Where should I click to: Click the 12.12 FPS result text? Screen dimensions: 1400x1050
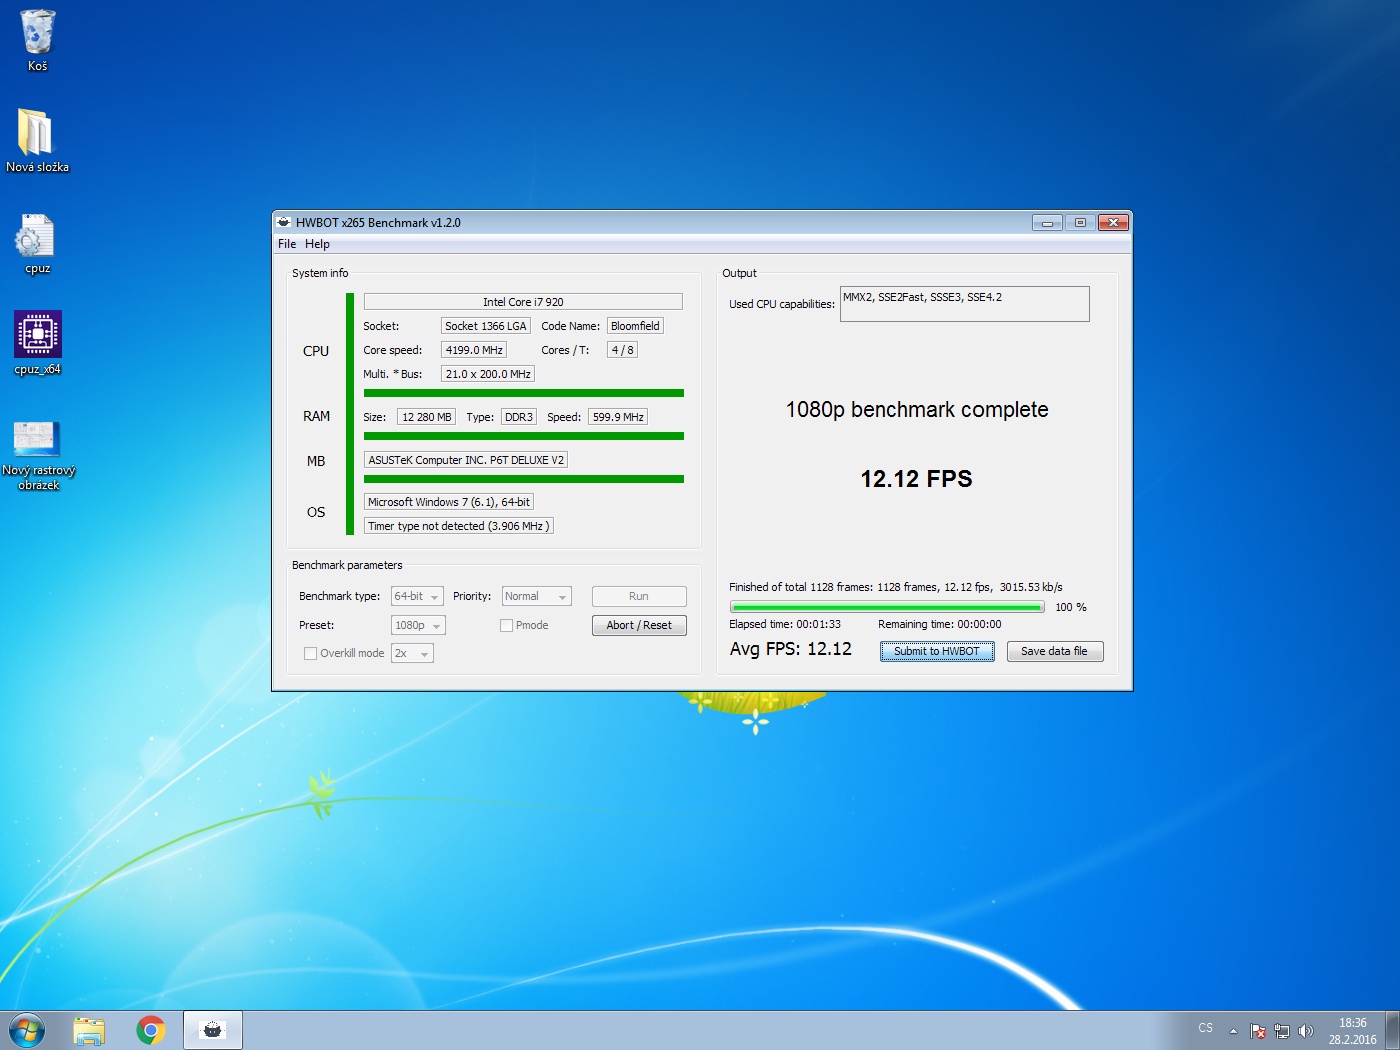(x=916, y=479)
